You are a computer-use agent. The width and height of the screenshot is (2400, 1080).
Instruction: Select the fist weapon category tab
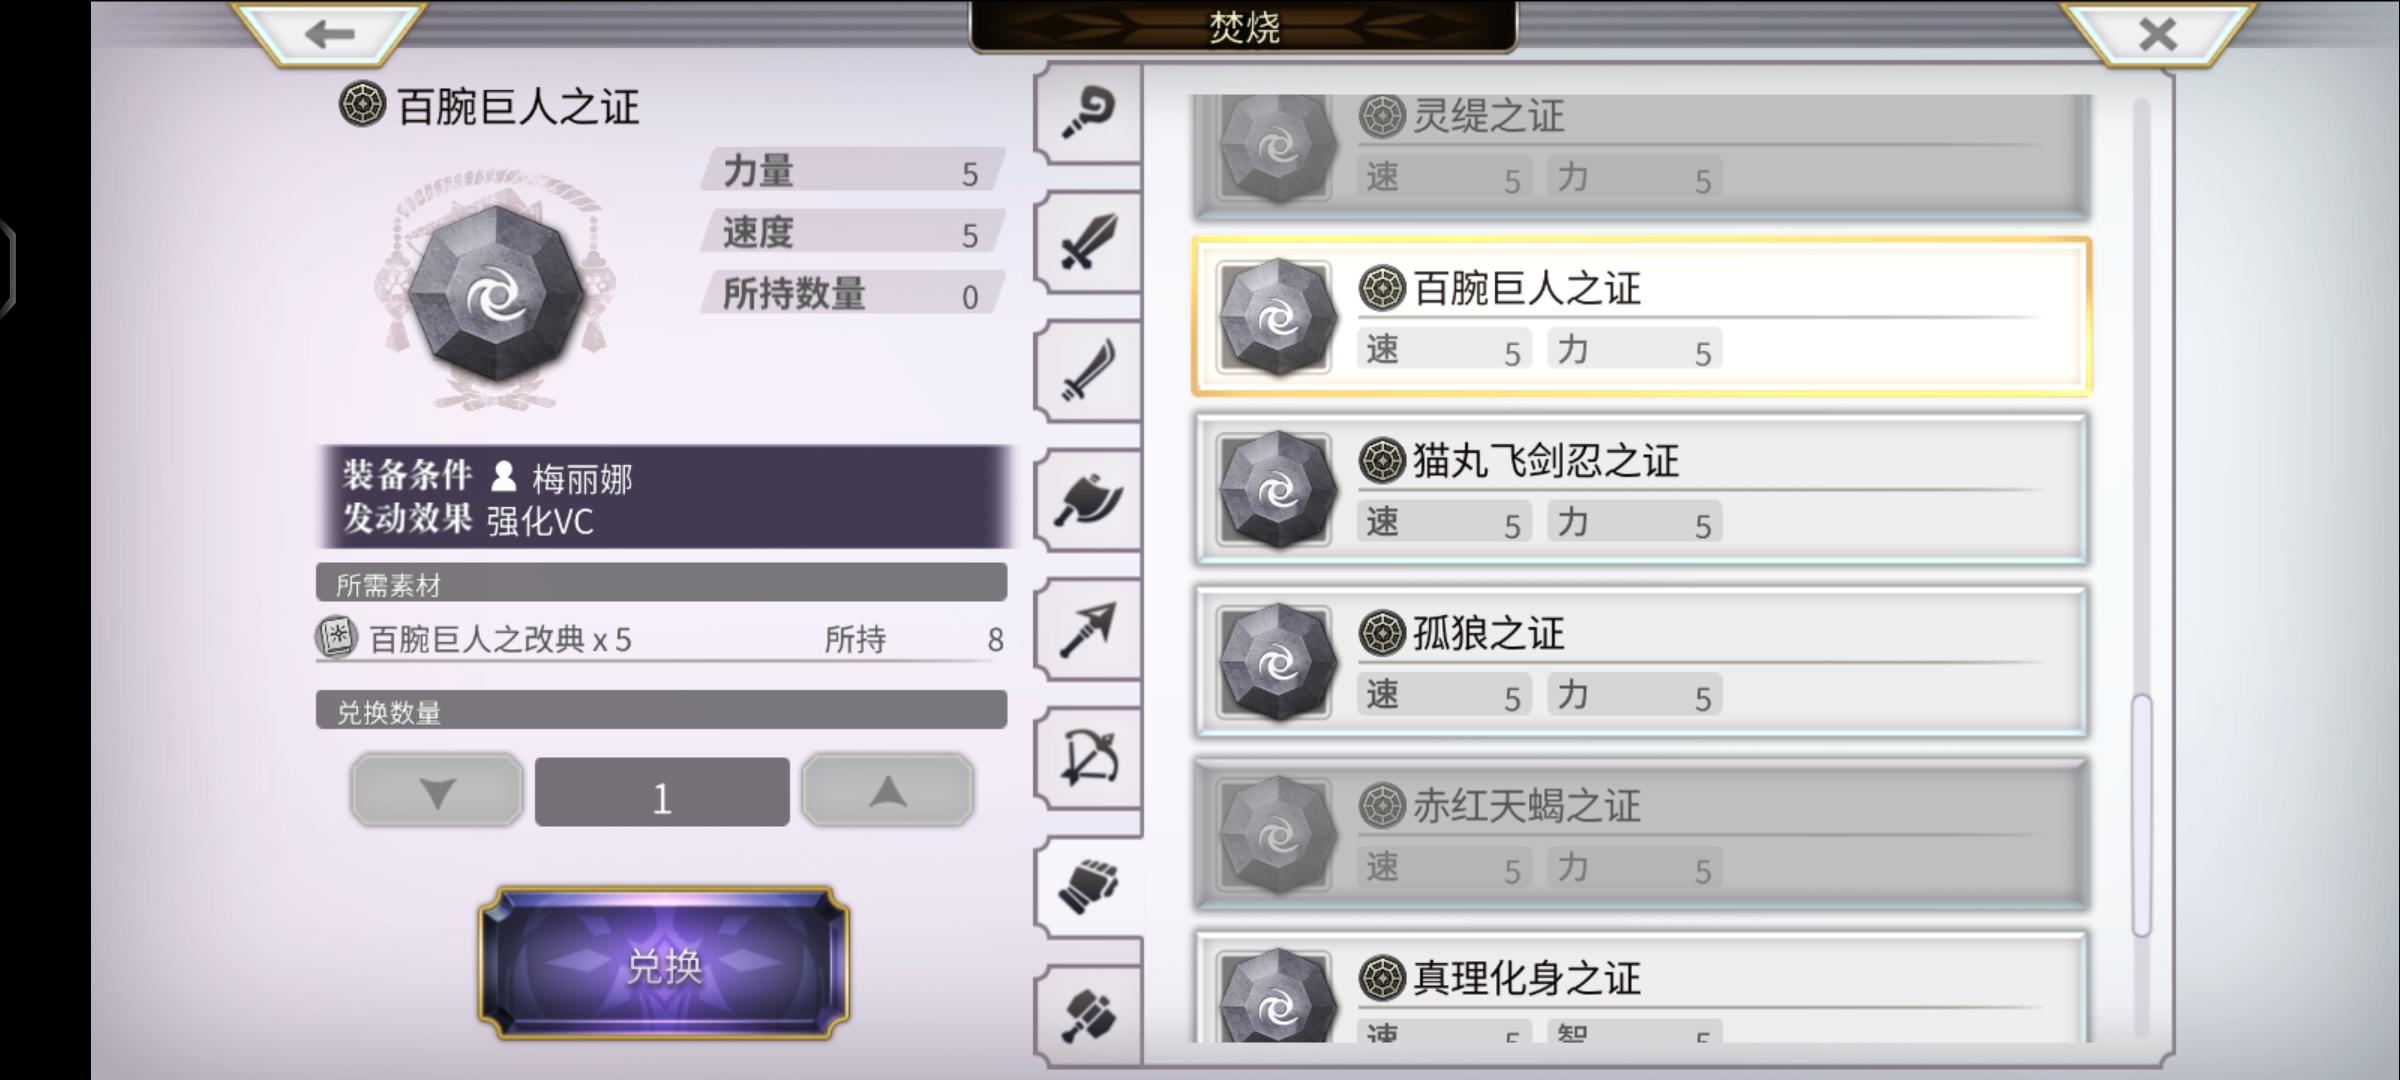pyautogui.click(x=1088, y=887)
